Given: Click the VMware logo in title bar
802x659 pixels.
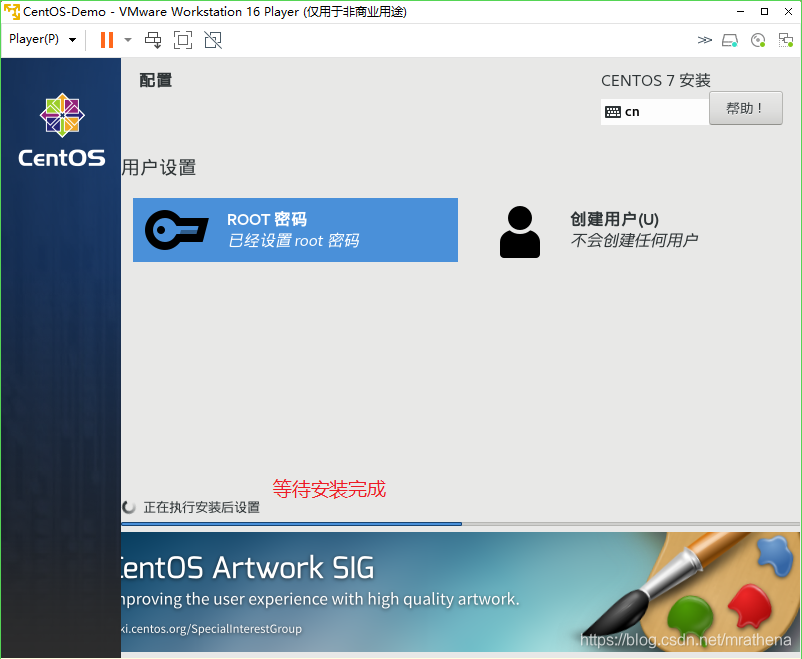Looking at the screenshot, I should click(12, 11).
